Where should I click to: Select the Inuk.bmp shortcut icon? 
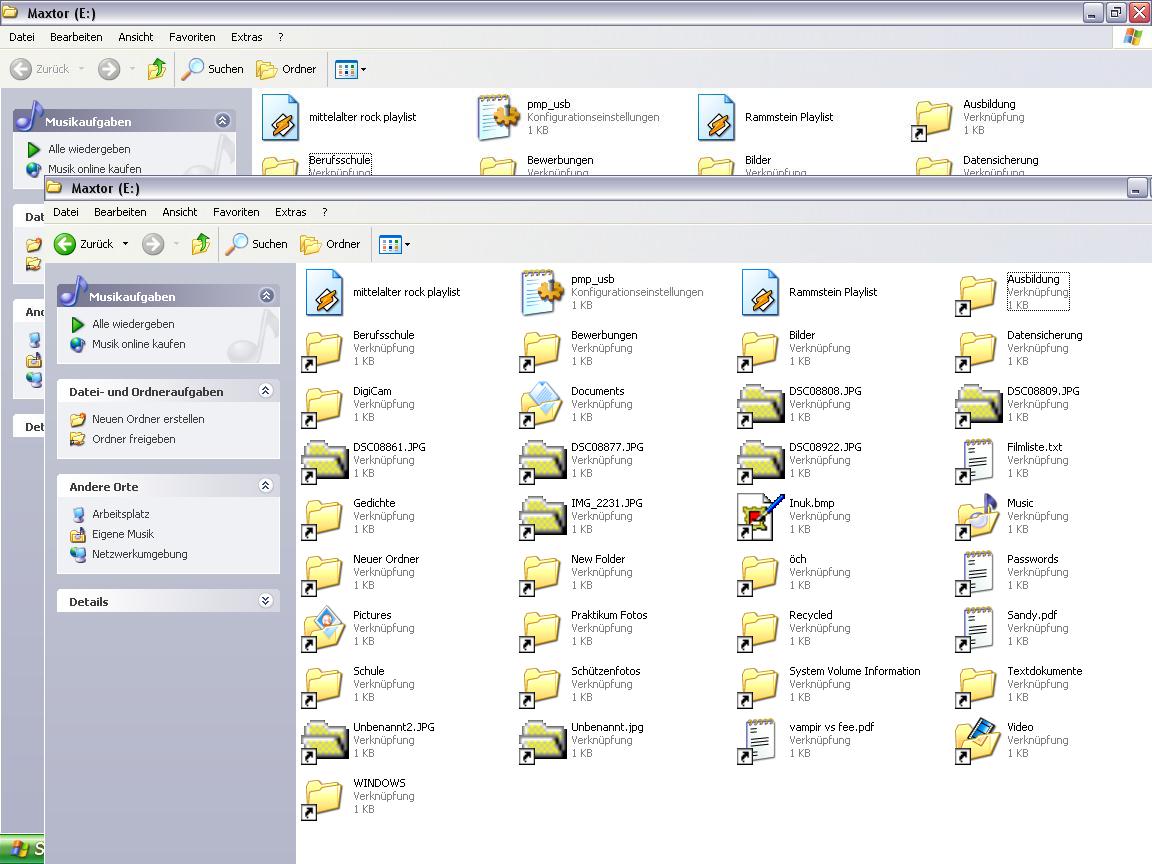(x=760, y=516)
